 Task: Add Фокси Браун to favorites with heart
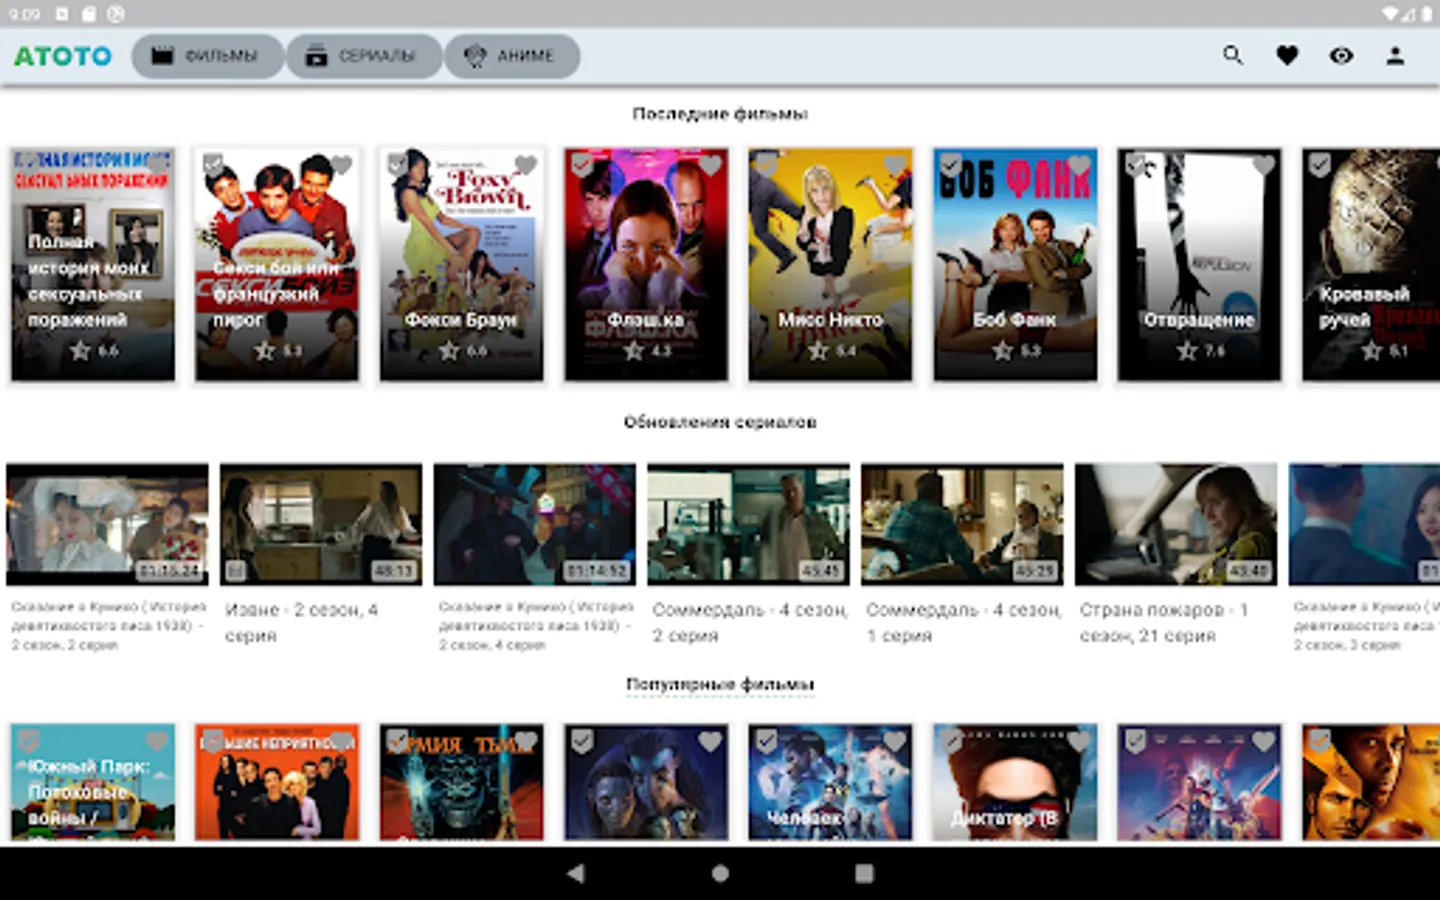pos(526,165)
